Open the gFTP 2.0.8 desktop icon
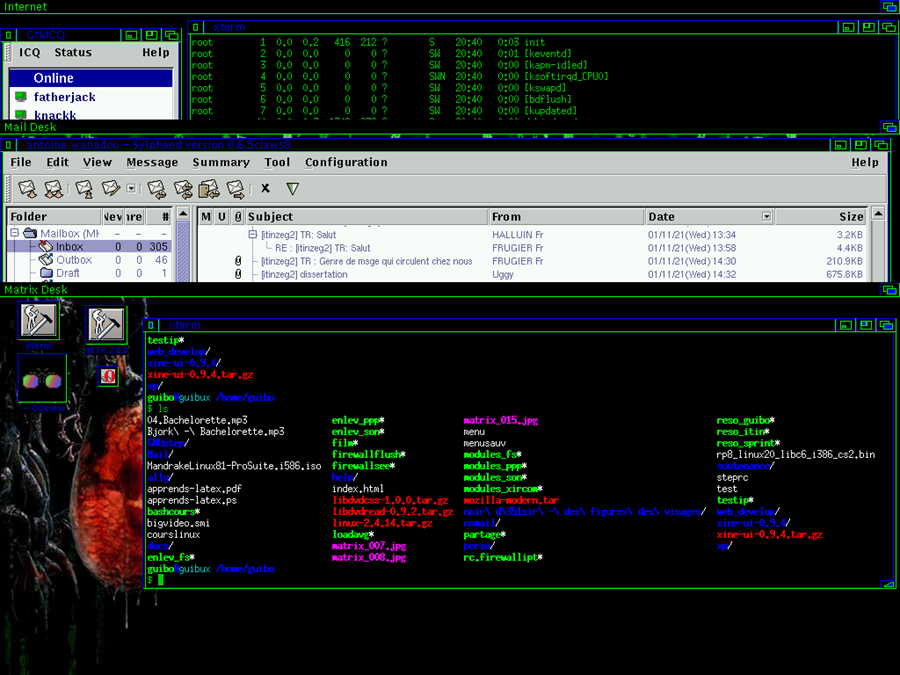 (106, 324)
